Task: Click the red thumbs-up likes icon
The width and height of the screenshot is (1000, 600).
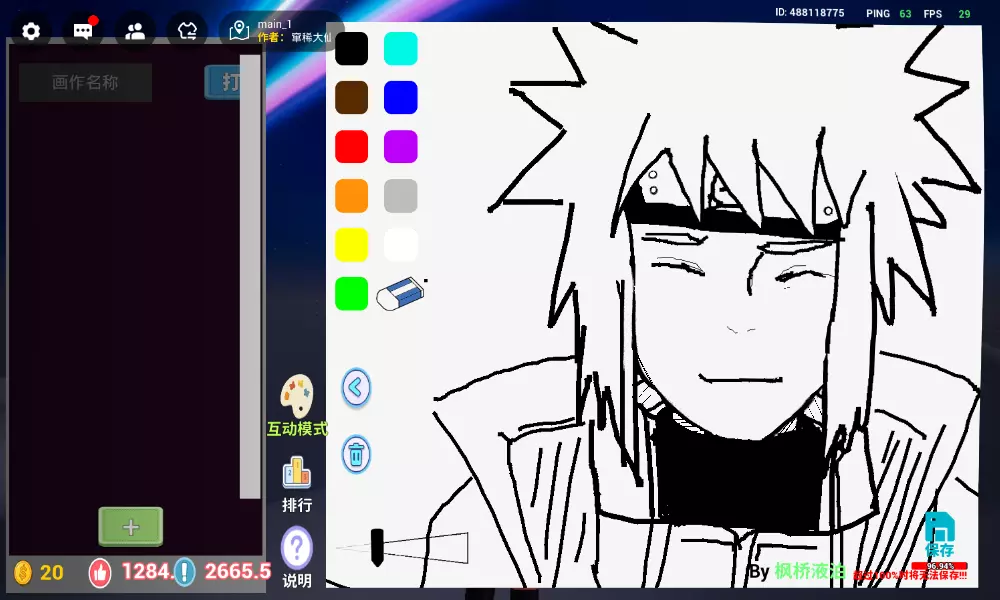Action: click(99, 572)
